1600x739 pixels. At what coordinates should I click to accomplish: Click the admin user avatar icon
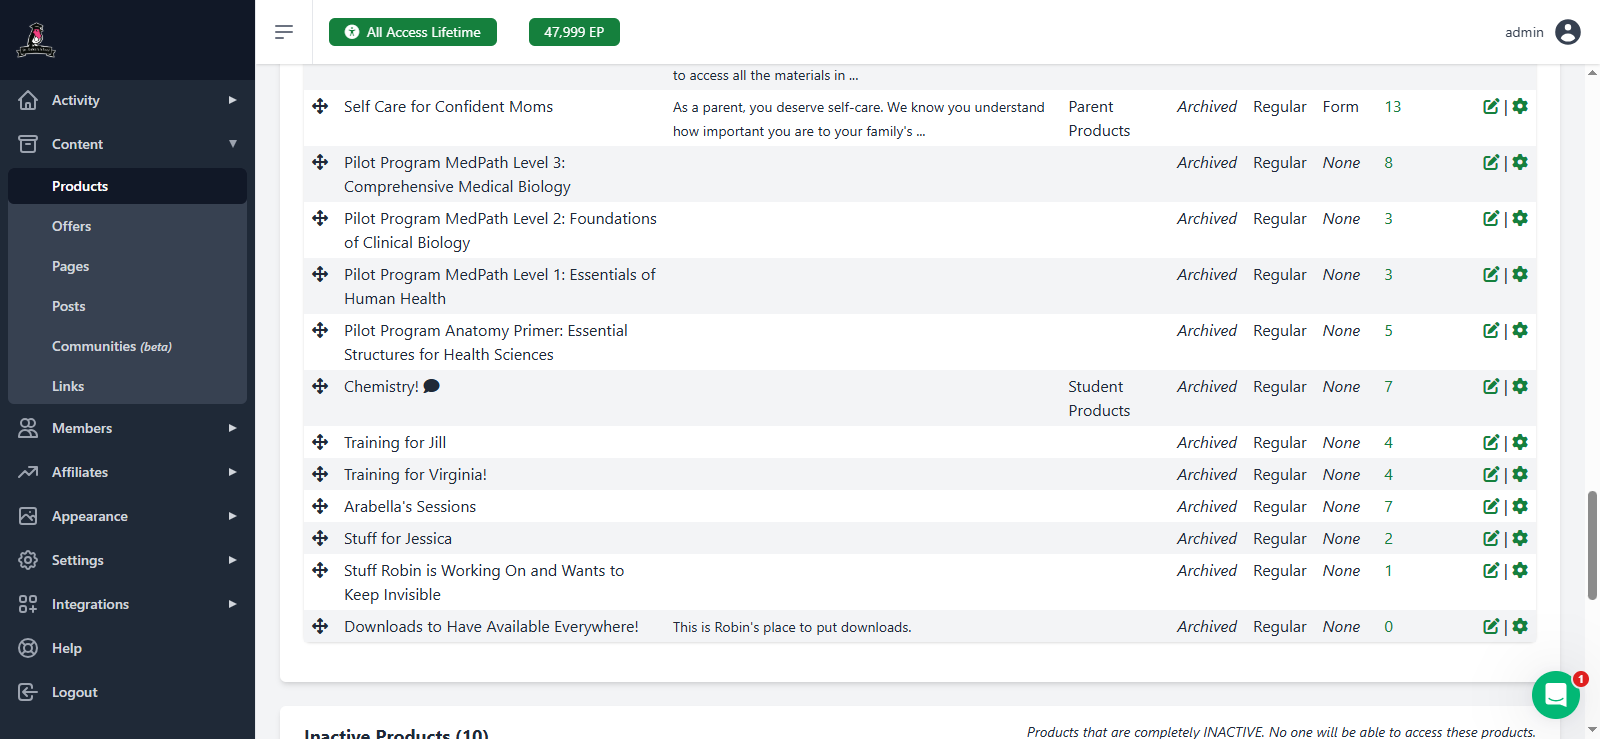tap(1568, 32)
